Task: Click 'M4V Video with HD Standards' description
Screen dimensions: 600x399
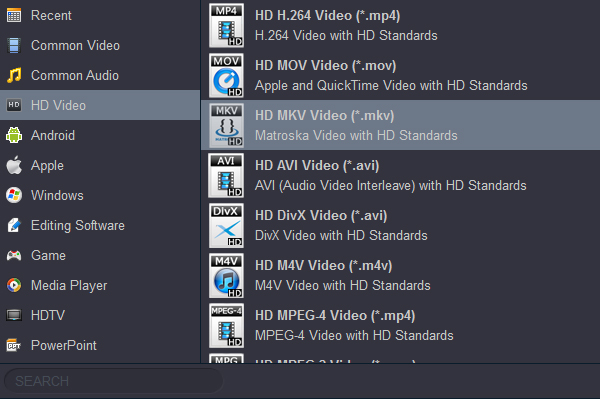Action: (342, 286)
